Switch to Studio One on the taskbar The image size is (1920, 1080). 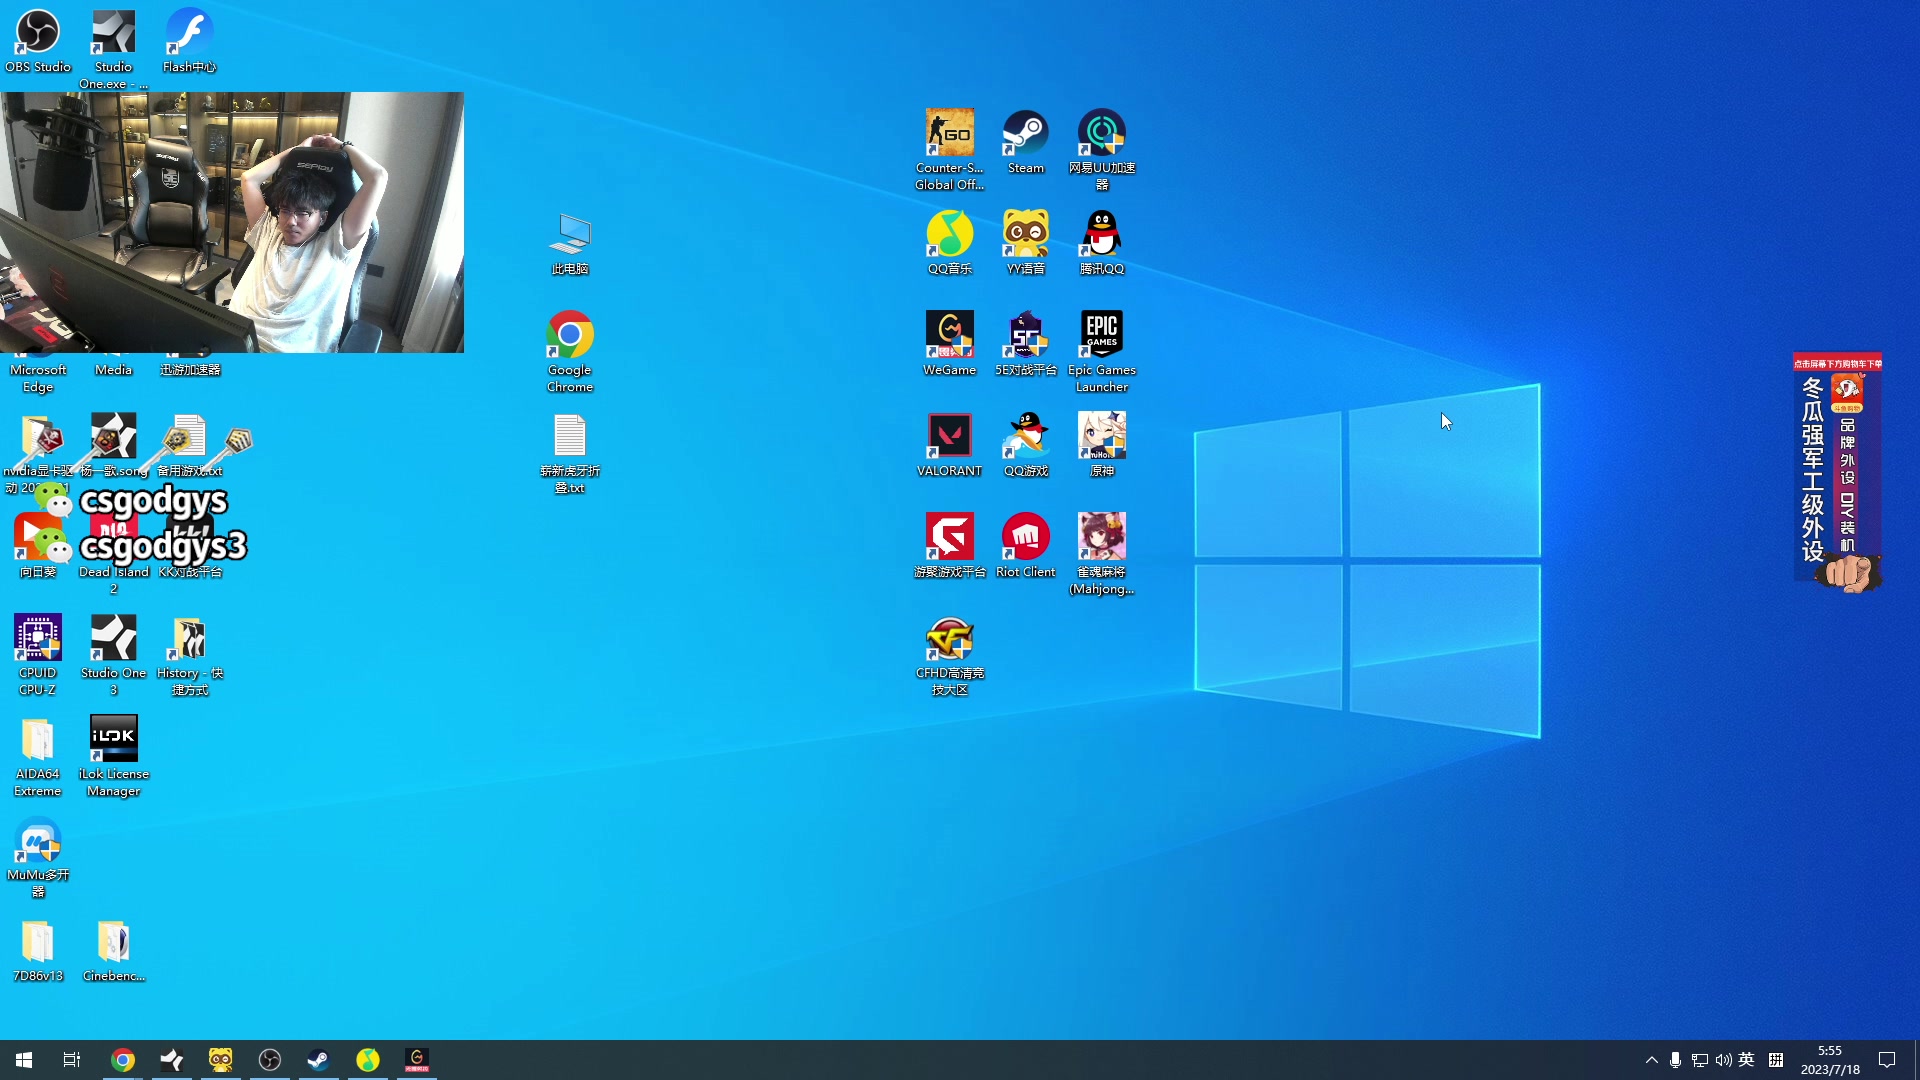(172, 1060)
